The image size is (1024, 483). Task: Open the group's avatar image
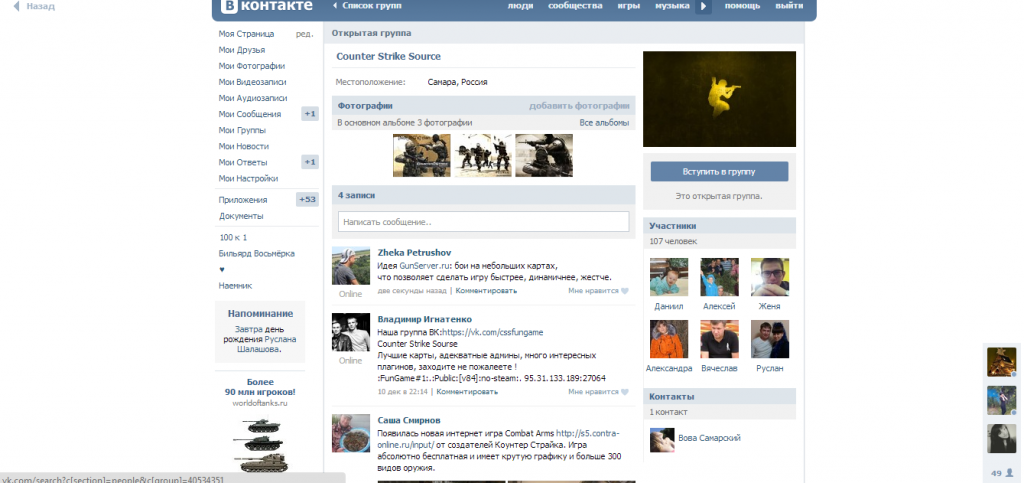click(x=719, y=99)
